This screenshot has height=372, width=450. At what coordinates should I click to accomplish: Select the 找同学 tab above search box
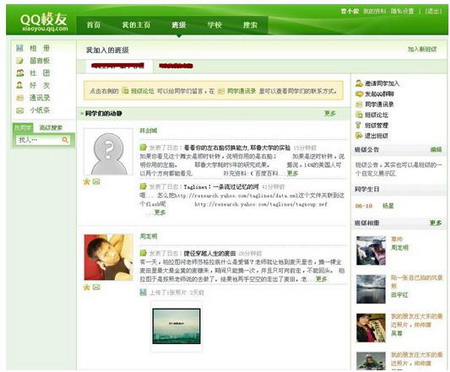pyautogui.click(x=23, y=128)
